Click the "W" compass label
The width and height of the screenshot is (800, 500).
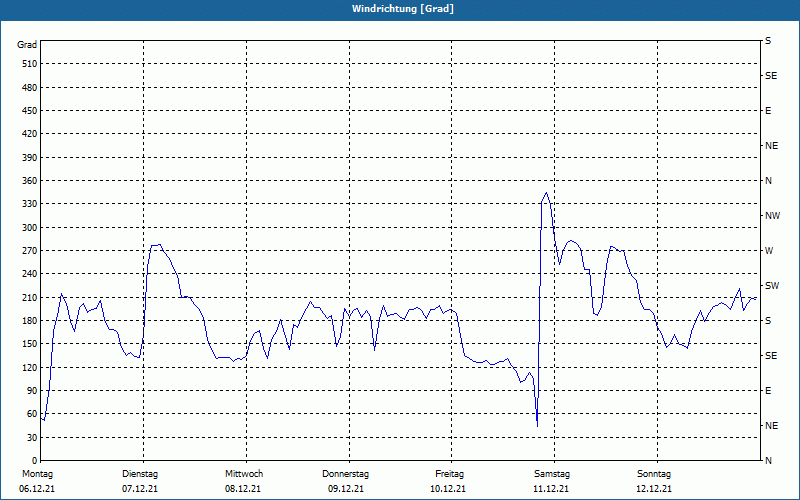pos(769,251)
